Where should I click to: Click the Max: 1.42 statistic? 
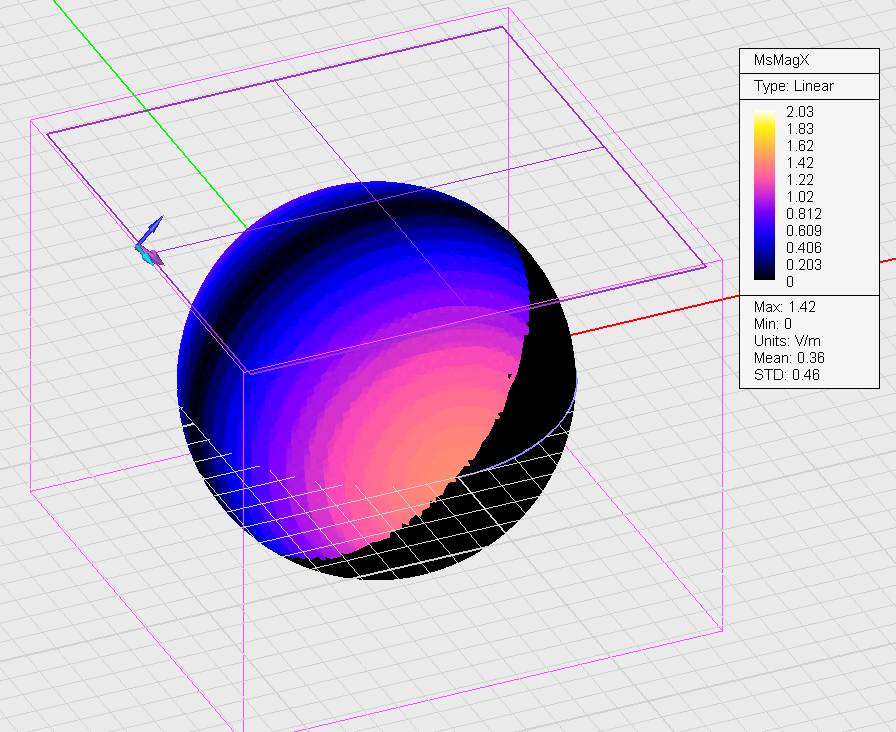click(x=783, y=307)
